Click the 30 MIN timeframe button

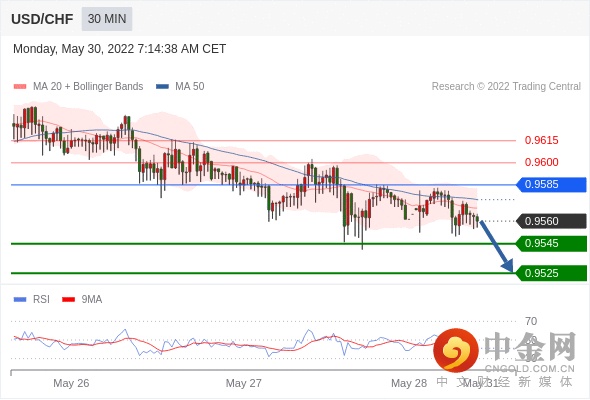[107, 19]
